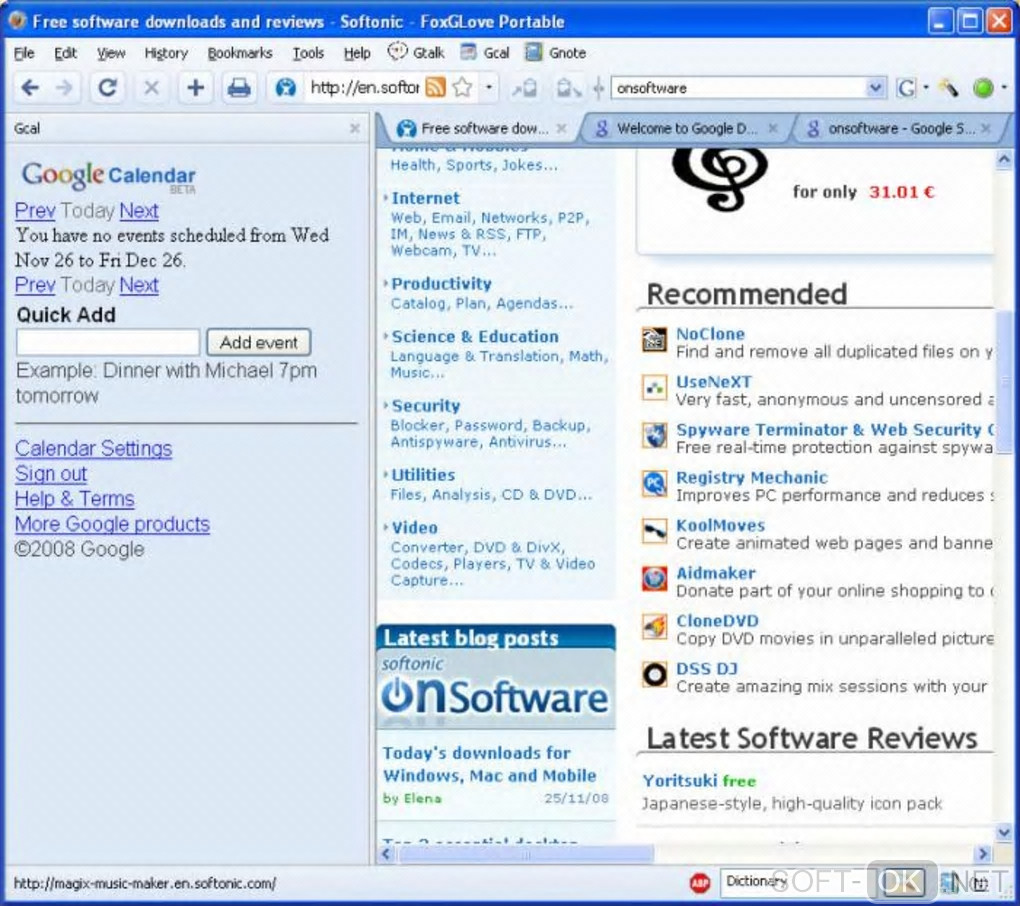Click the onSoftware blog banner image
The image size is (1020, 906).
(x=496, y=689)
